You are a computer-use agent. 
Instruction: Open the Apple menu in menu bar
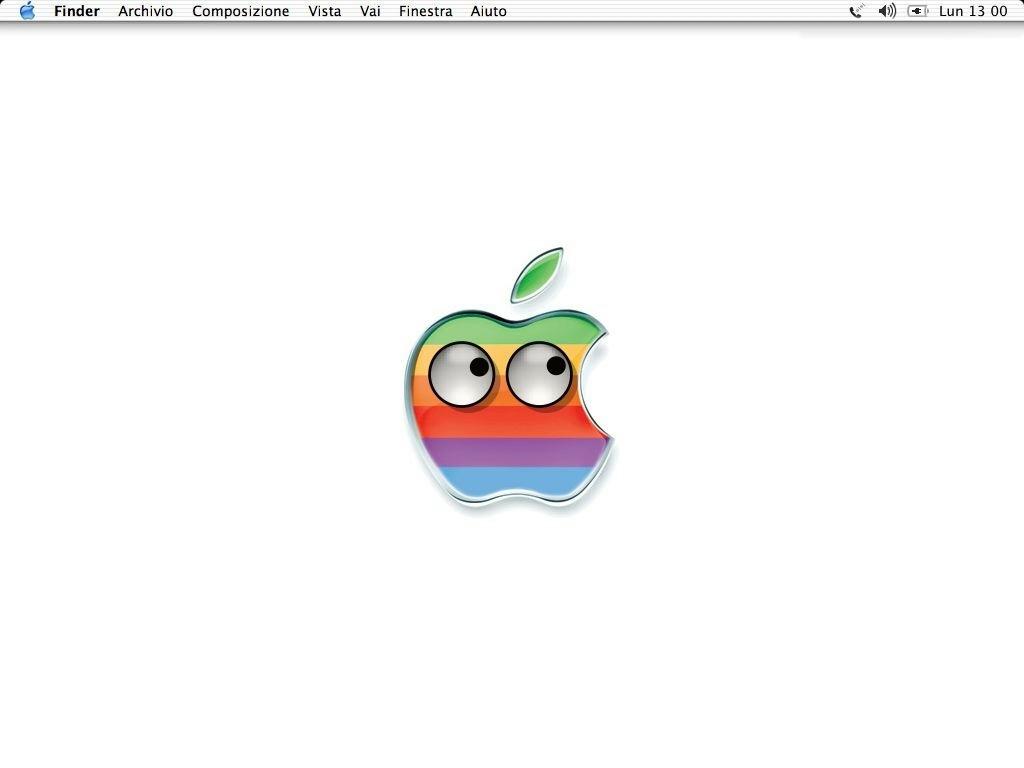pos(27,11)
